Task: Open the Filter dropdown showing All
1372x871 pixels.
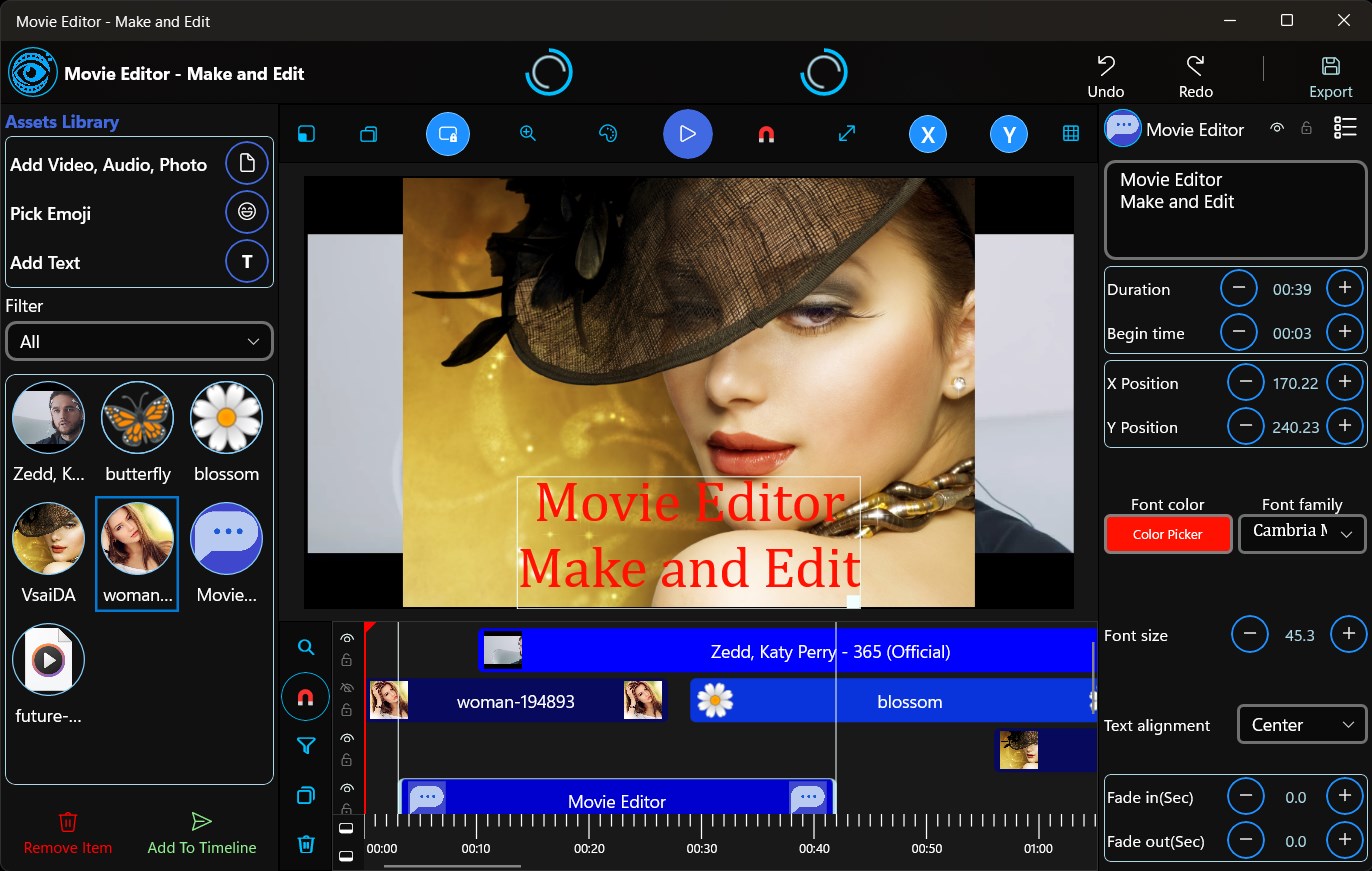Action: pos(139,341)
